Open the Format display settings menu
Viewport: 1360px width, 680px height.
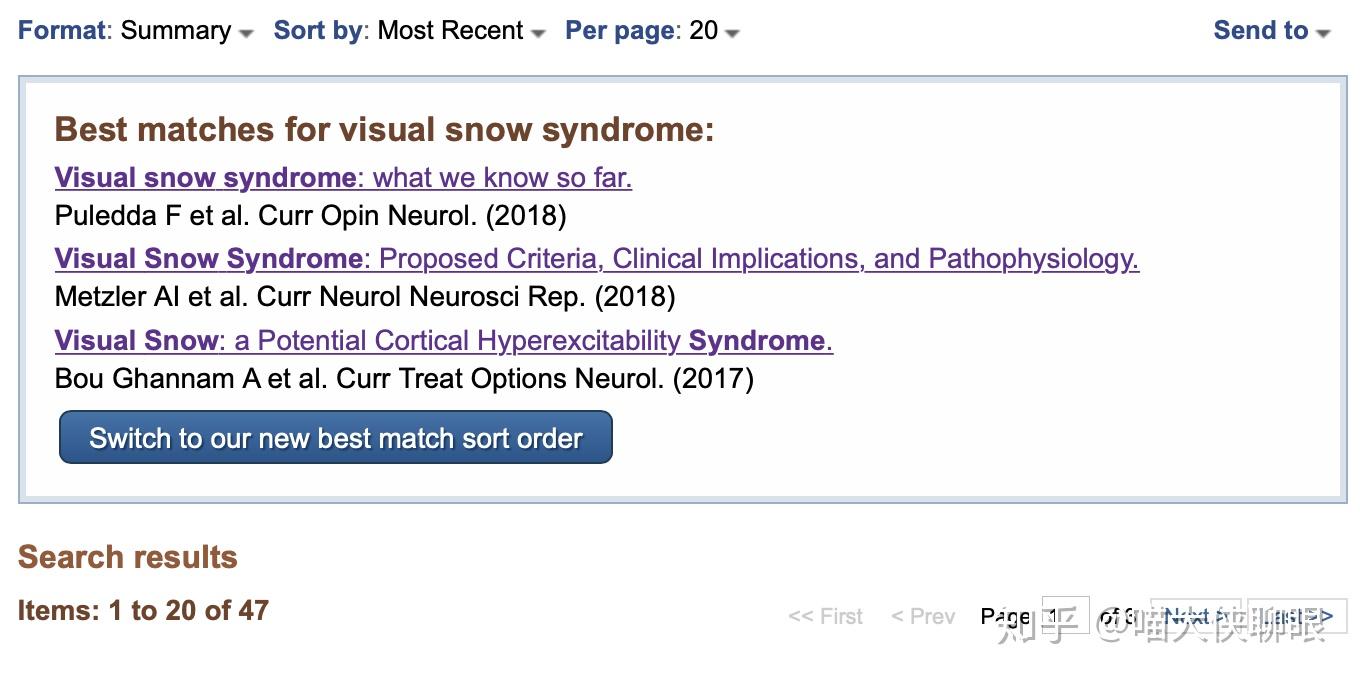coord(62,31)
